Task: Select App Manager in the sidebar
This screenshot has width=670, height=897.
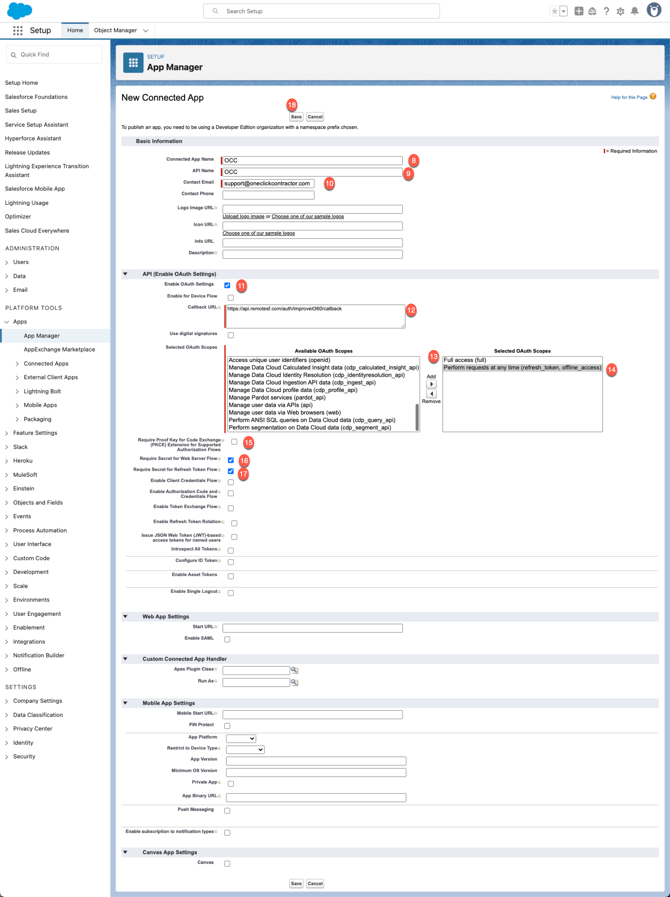Action: coord(42,336)
